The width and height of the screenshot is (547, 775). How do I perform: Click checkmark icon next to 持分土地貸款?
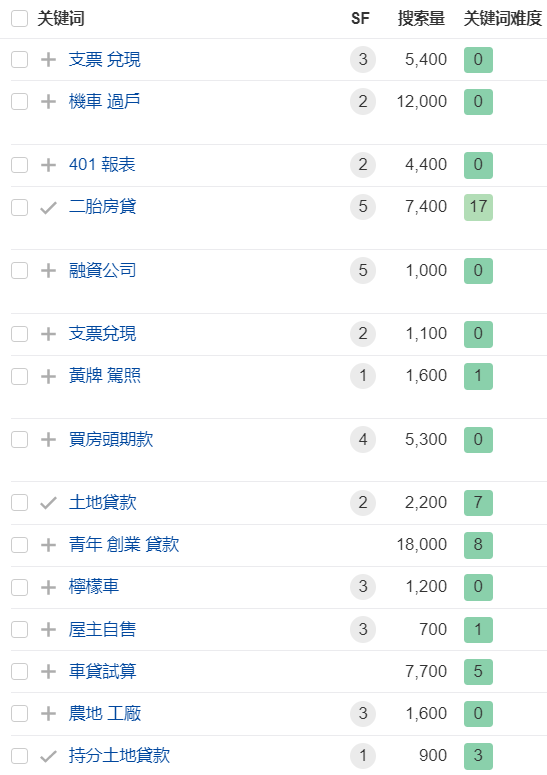tap(48, 756)
